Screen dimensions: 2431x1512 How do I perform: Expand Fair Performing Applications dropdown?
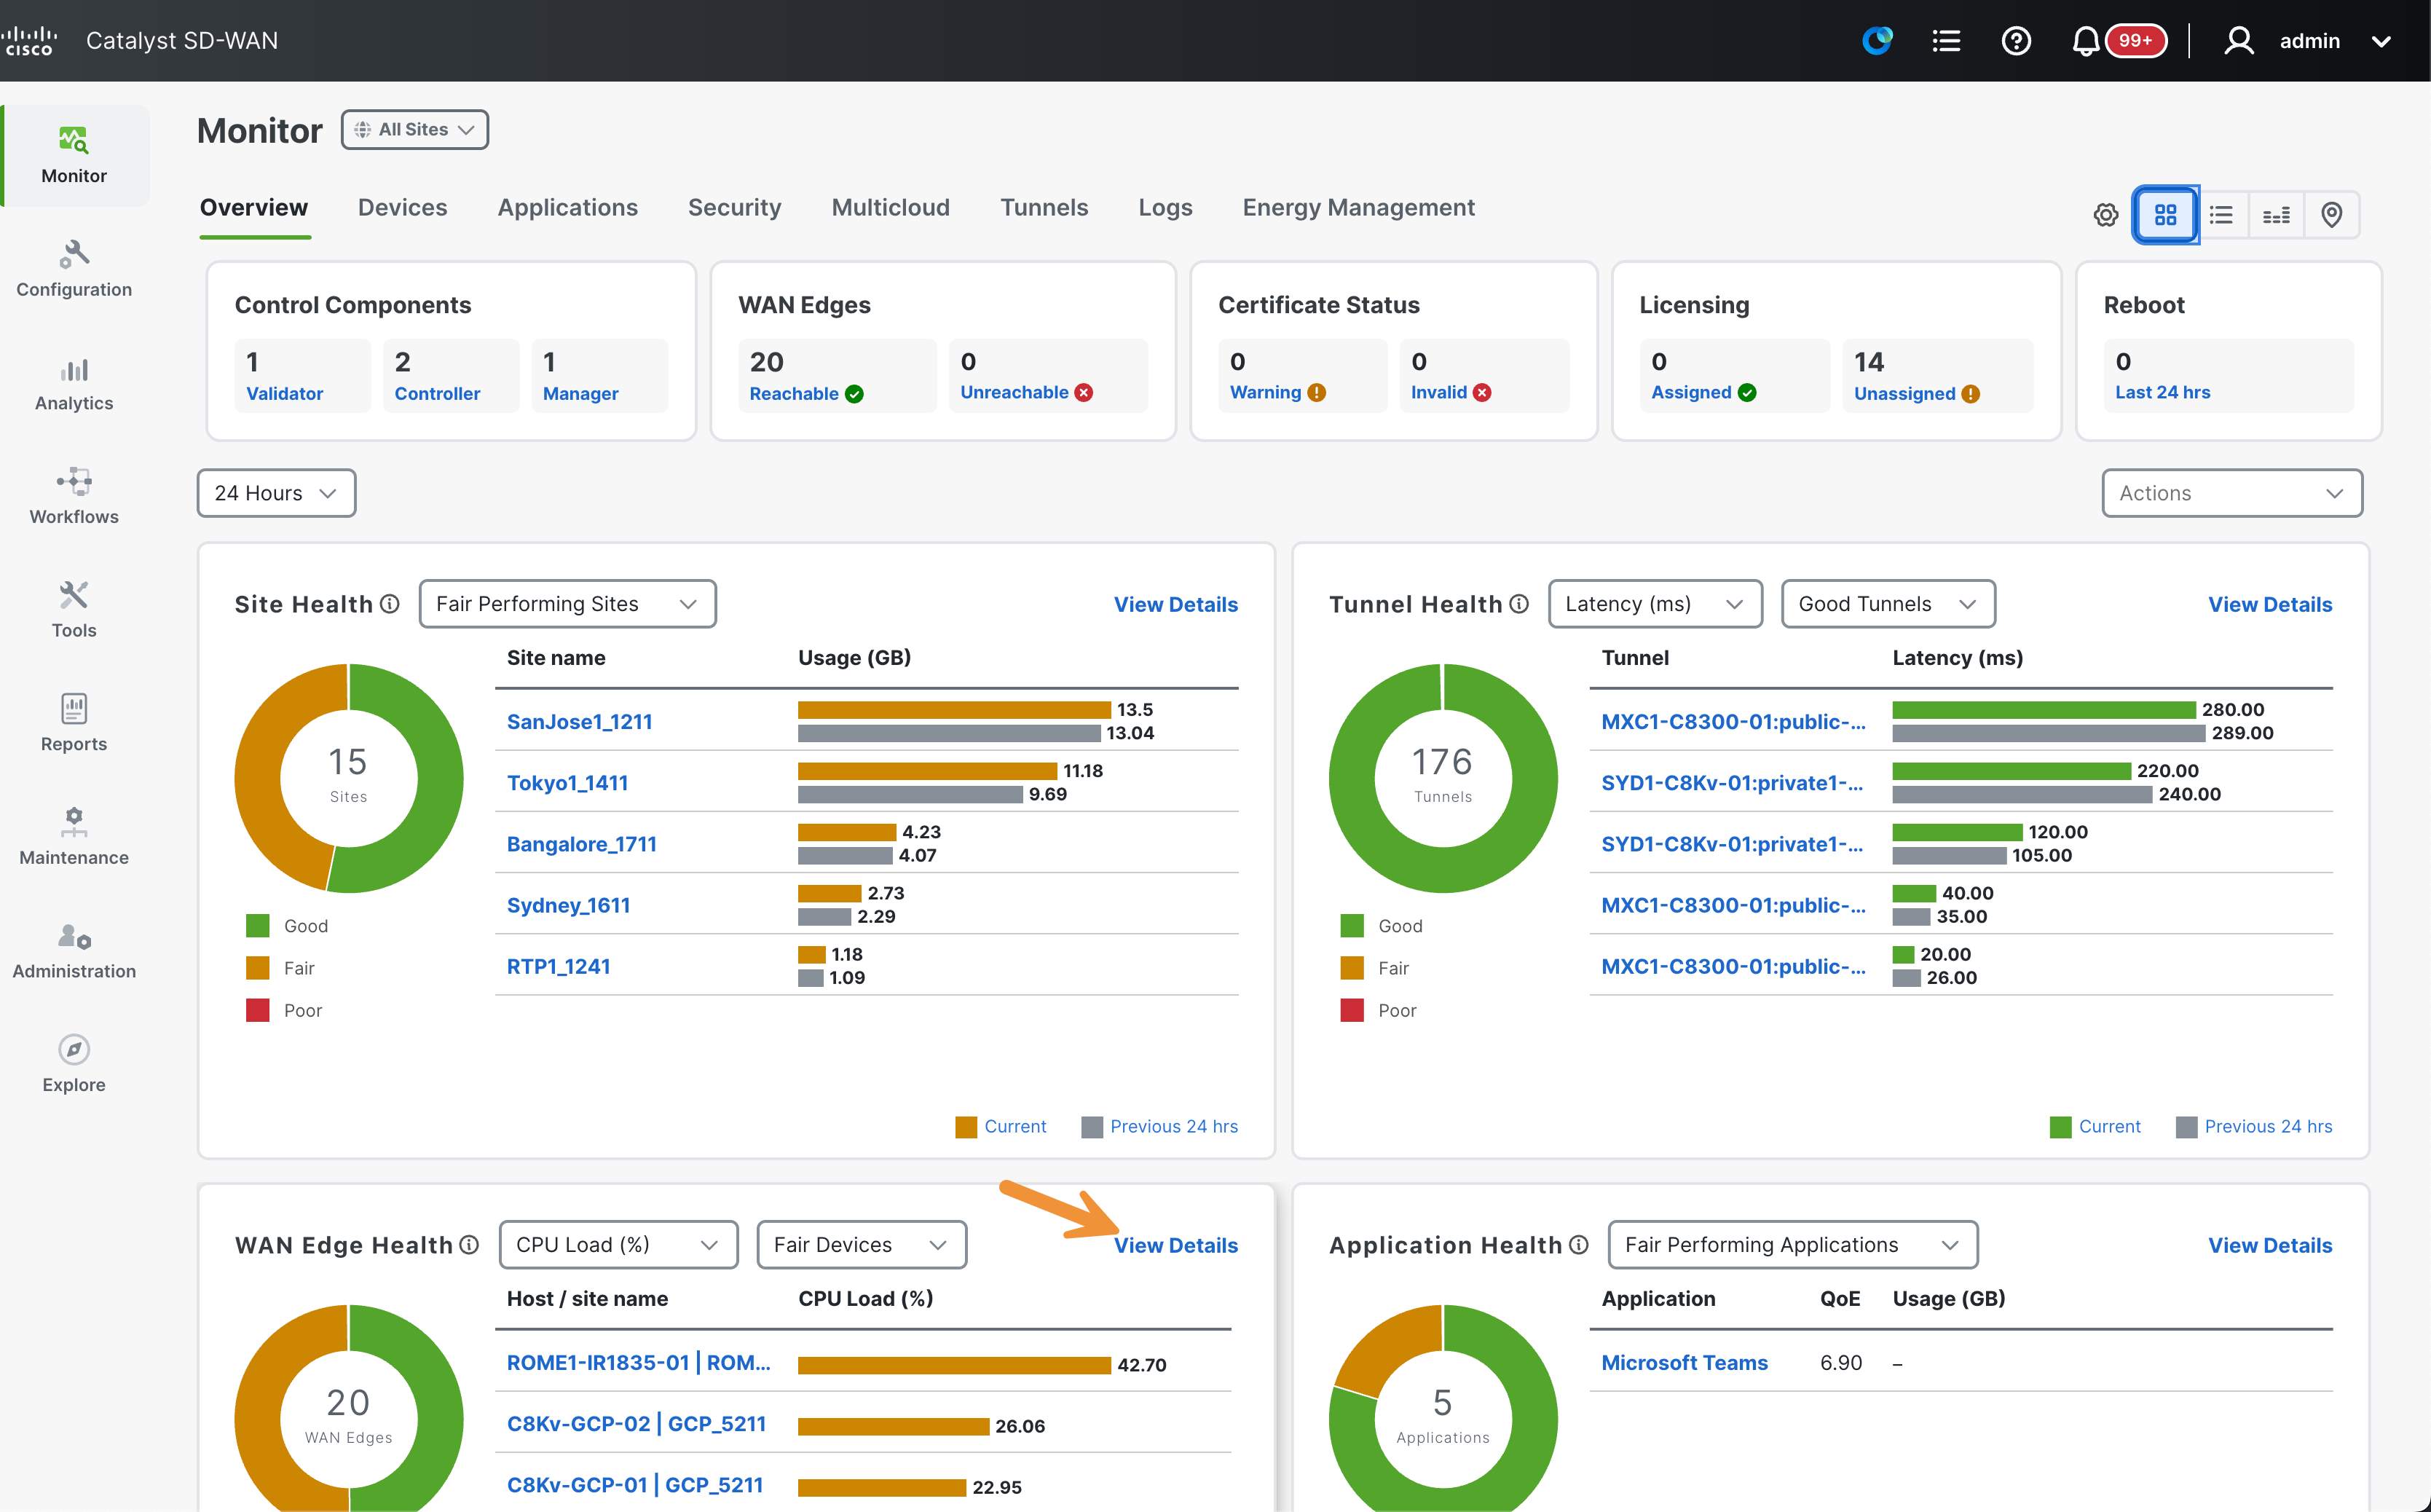pos(1793,1245)
